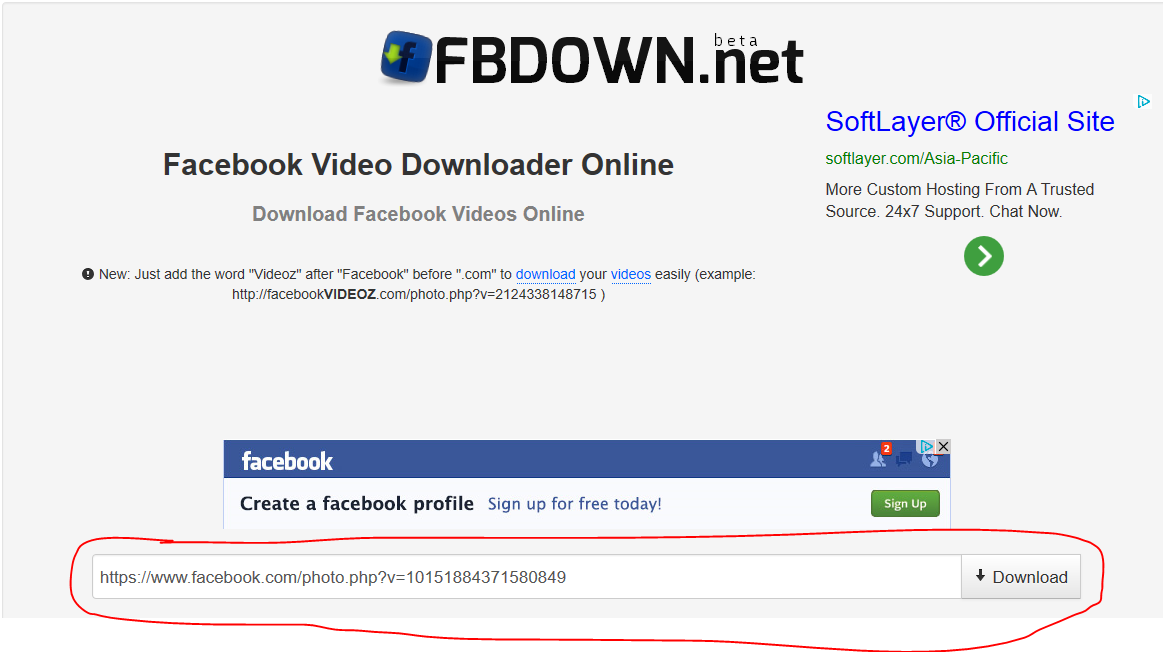Click the FBDOWN blue arrow logo icon
Image resolution: width=1163 pixels, height=652 pixels.
click(x=406, y=57)
